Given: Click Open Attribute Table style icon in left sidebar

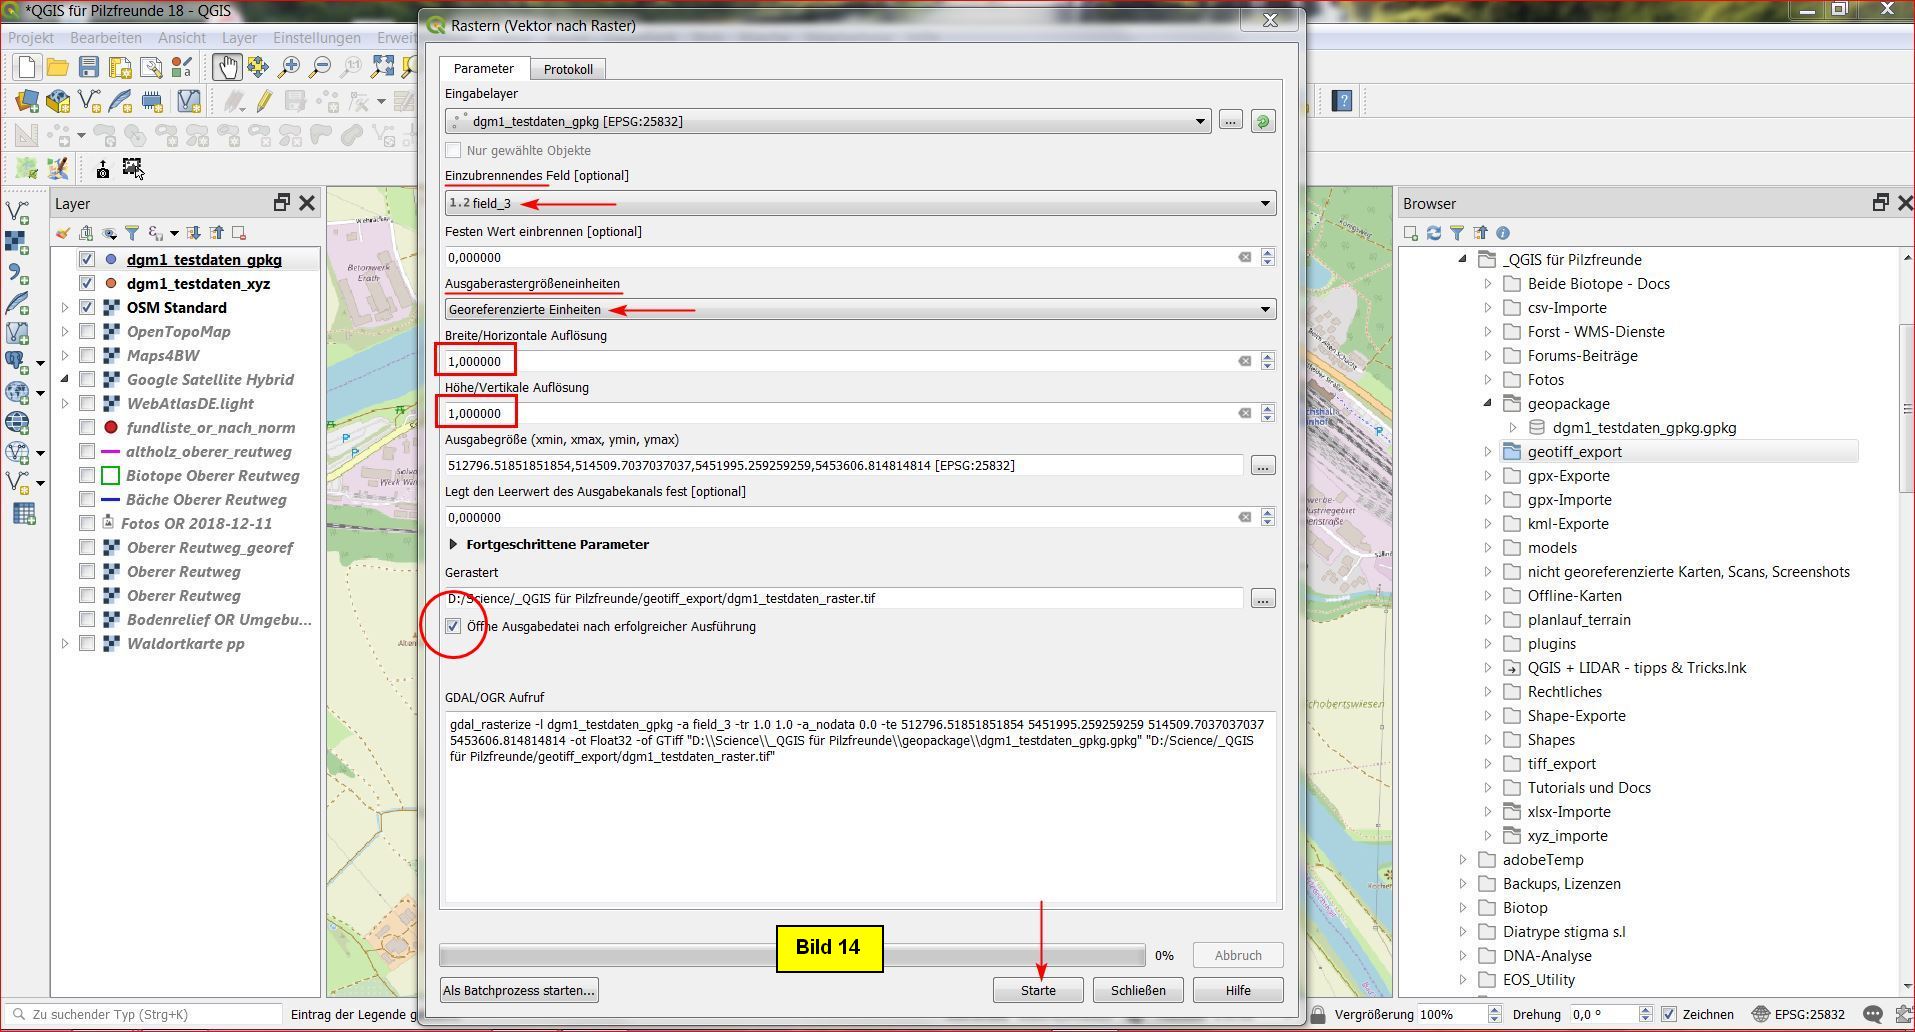Looking at the screenshot, I should pyautogui.click(x=24, y=514).
